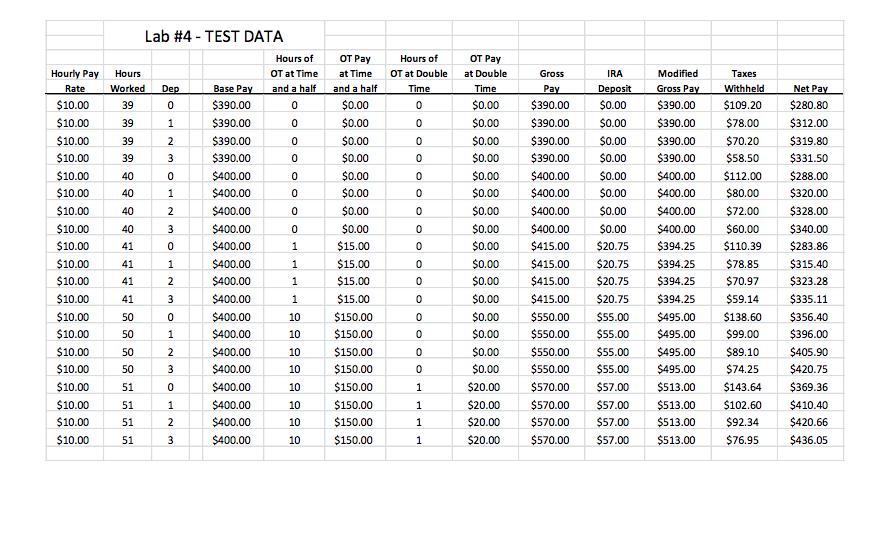Select the 'Base Pay' column header
The height and width of the screenshot is (550, 896).
pyautogui.click(x=233, y=89)
